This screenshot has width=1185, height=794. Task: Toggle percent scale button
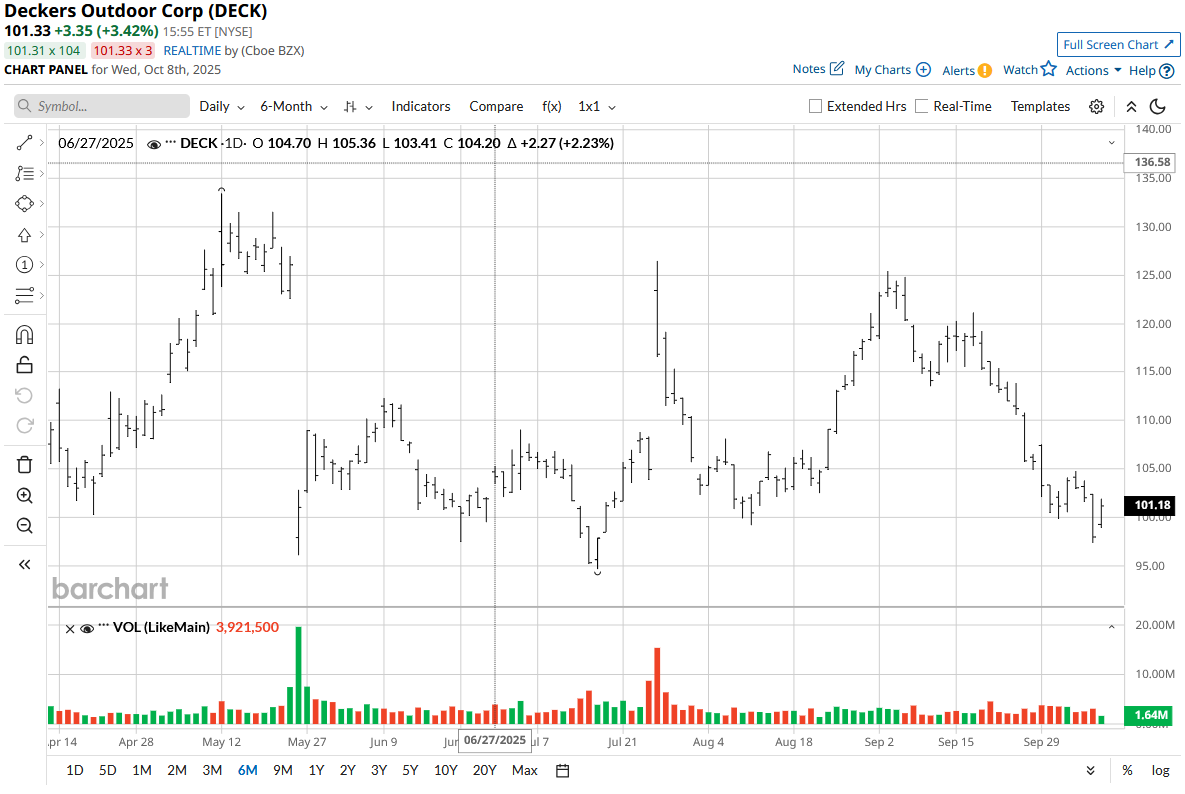(1128, 771)
